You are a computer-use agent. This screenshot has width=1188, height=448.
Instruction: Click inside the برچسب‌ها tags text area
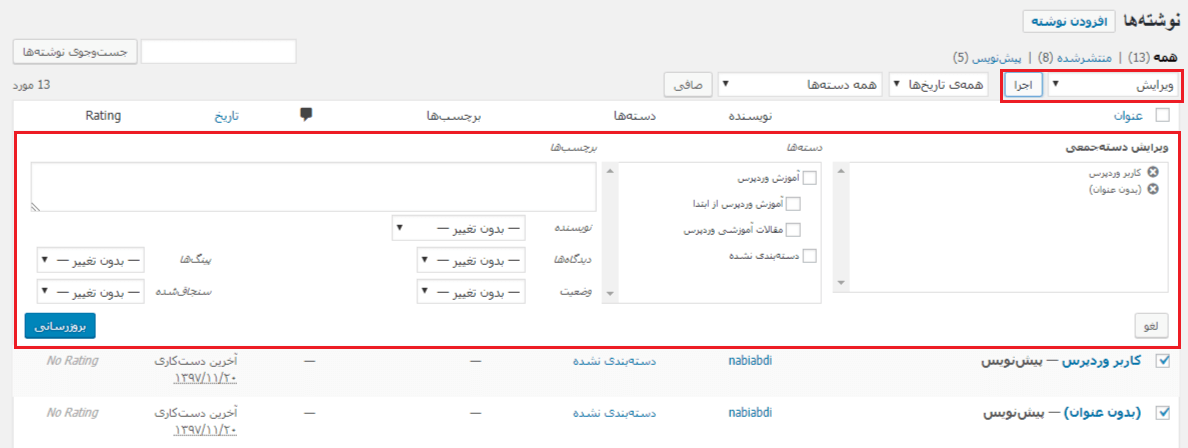point(313,186)
